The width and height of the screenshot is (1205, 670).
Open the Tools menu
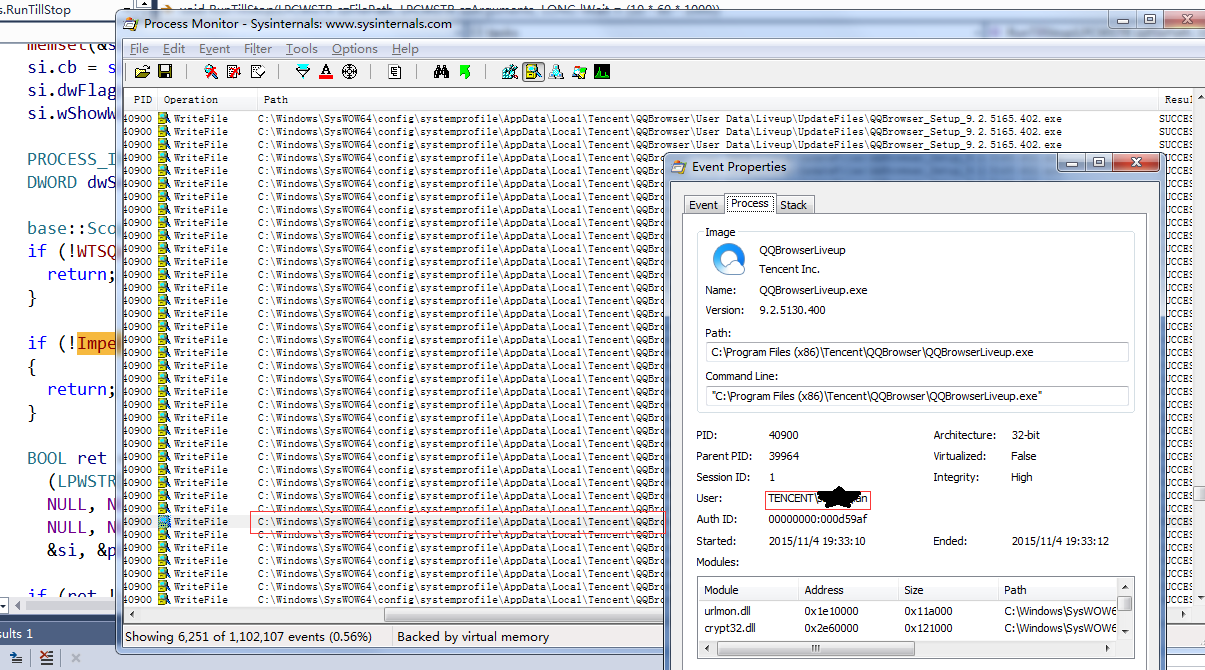pyautogui.click(x=302, y=49)
